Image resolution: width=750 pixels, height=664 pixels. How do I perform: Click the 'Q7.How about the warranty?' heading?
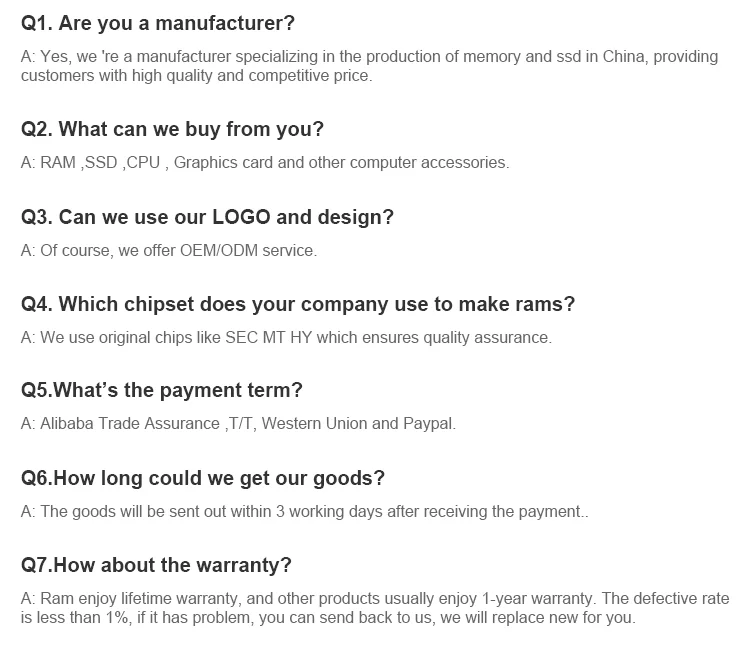click(156, 565)
